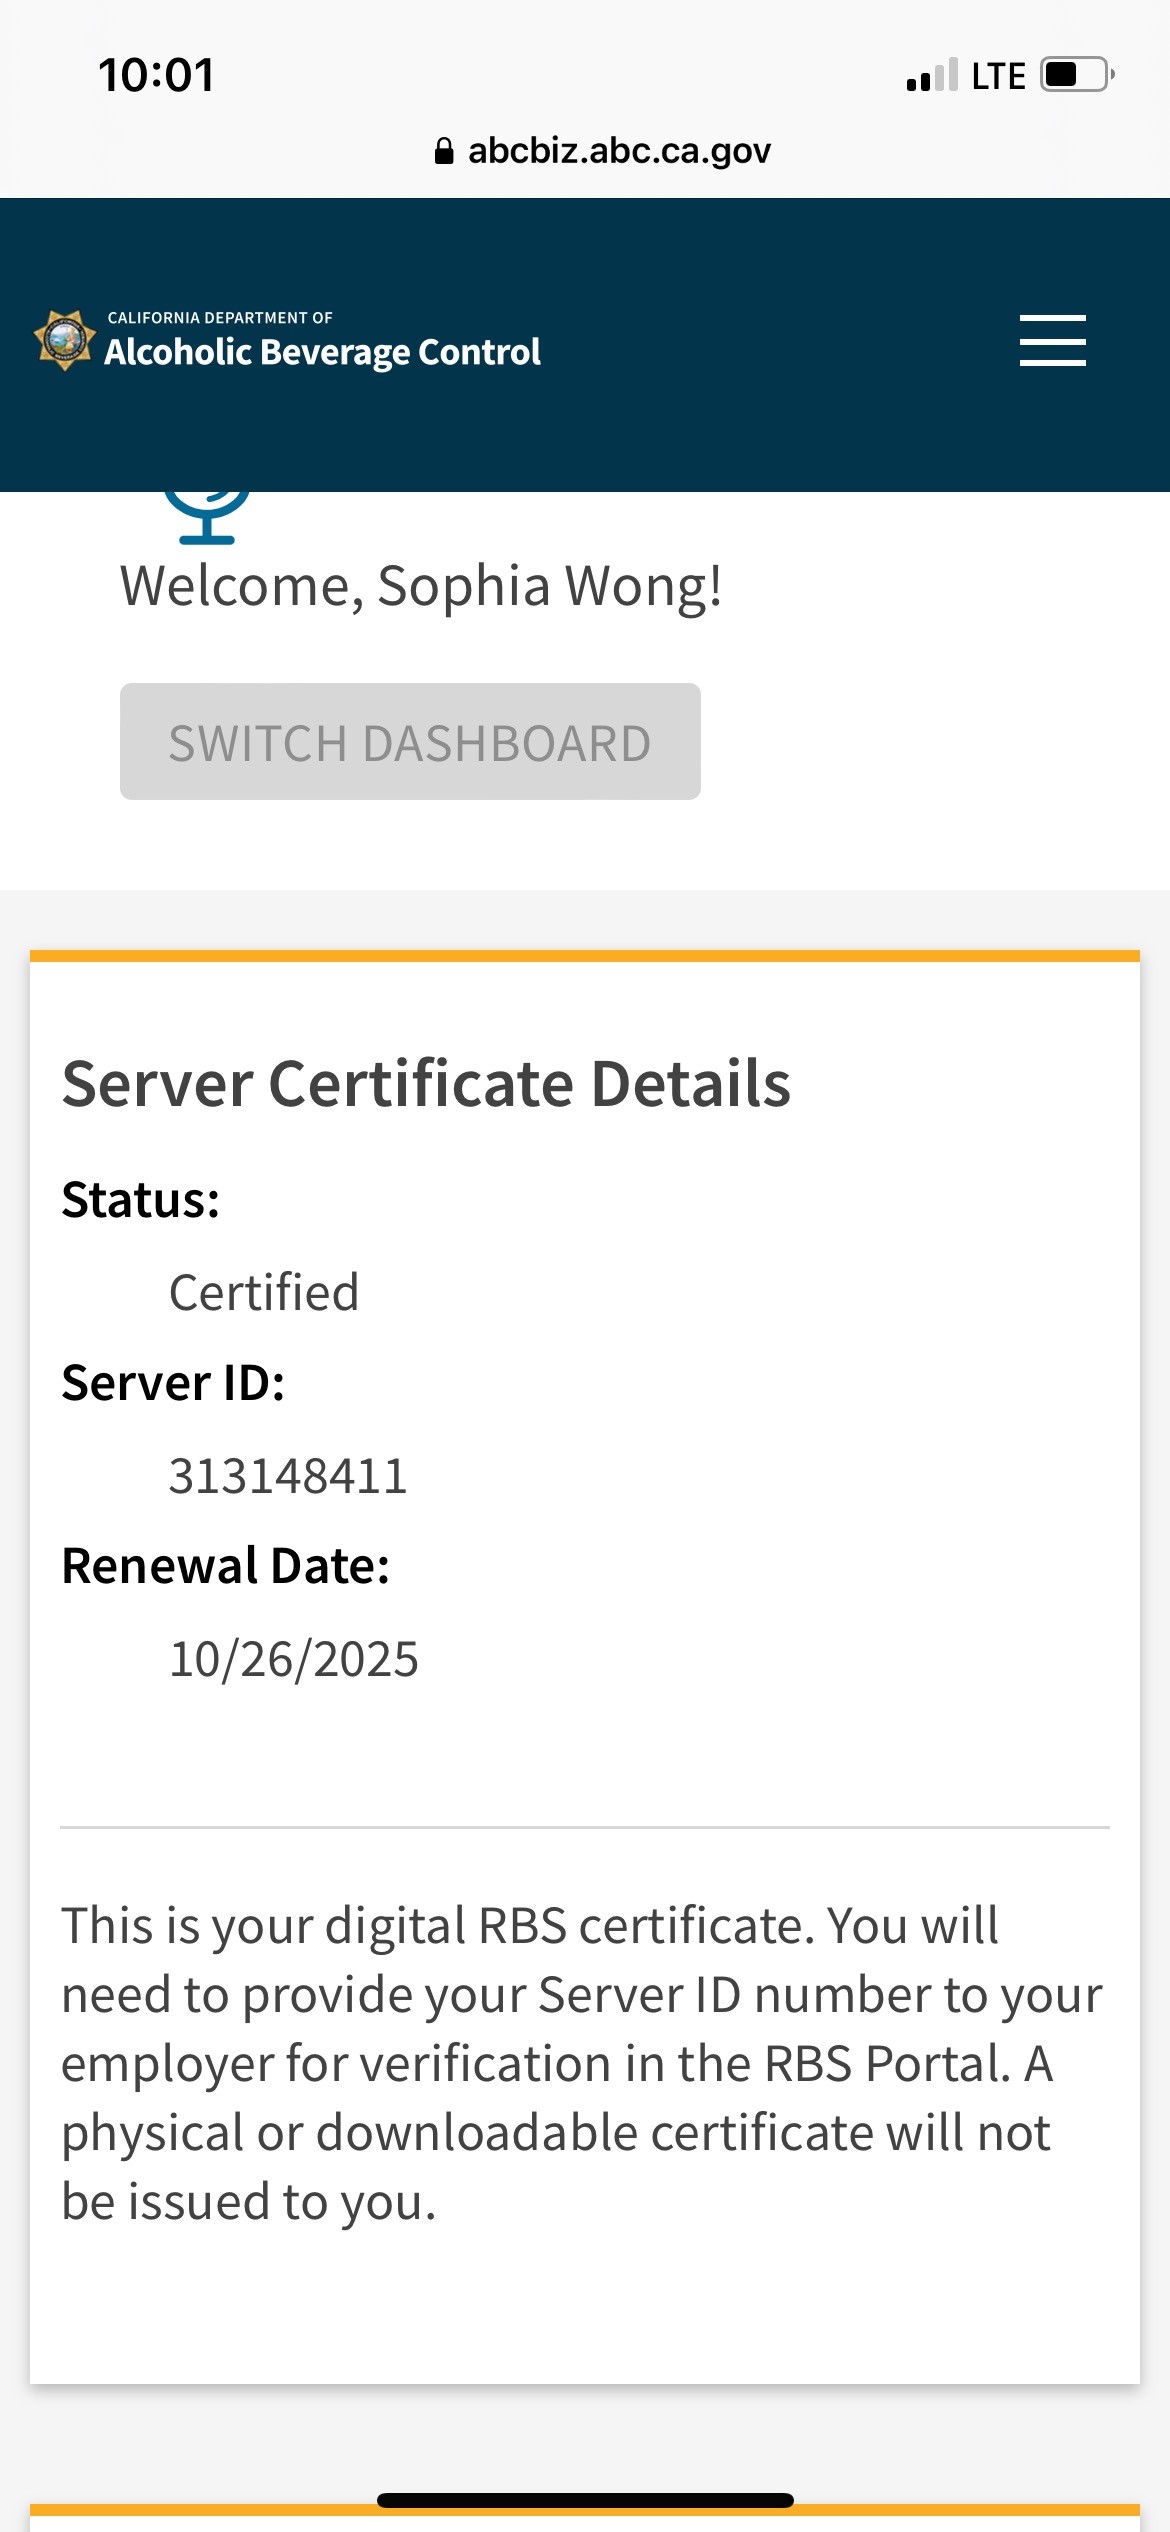This screenshot has height=2532, width=1170.
Task: Click the Server ID label
Action: (173, 1383)
